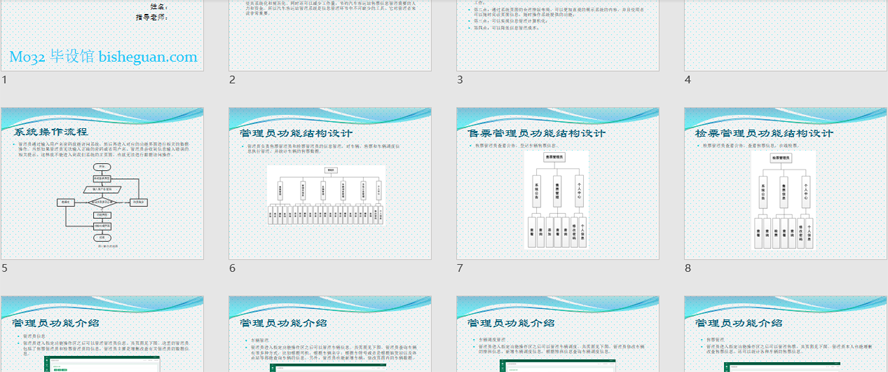The image size is (888, 372).
Task: Open the 系统操作流程 slide thumbnail
Action: click(102, 183)
